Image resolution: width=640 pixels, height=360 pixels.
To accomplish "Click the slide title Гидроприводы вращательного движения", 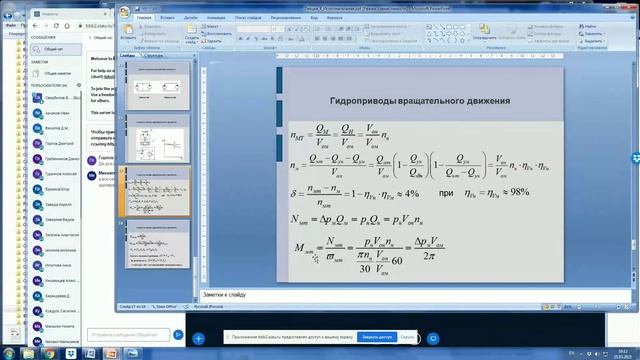I will point(420,101).
